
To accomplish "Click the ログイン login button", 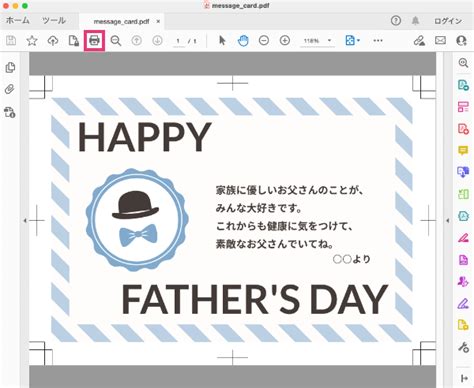I will point(448,21).
